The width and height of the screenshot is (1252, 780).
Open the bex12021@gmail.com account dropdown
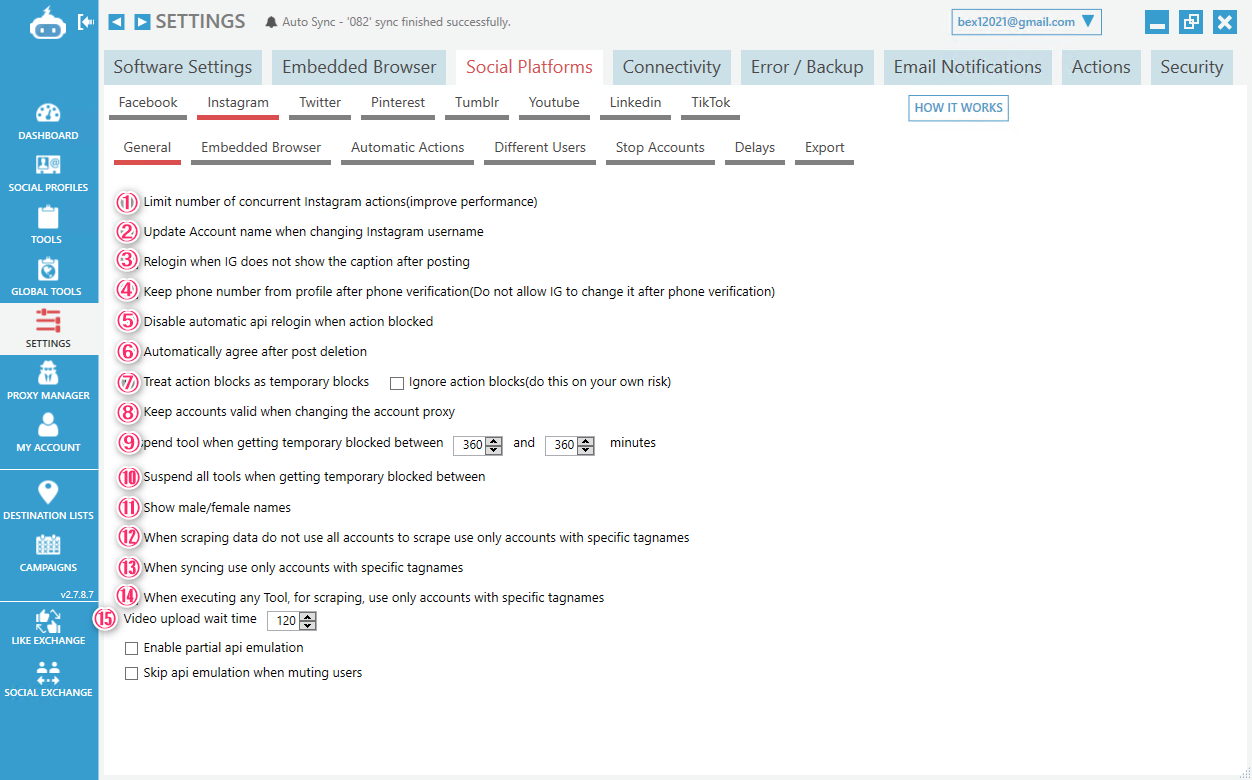click(1026, 22)
